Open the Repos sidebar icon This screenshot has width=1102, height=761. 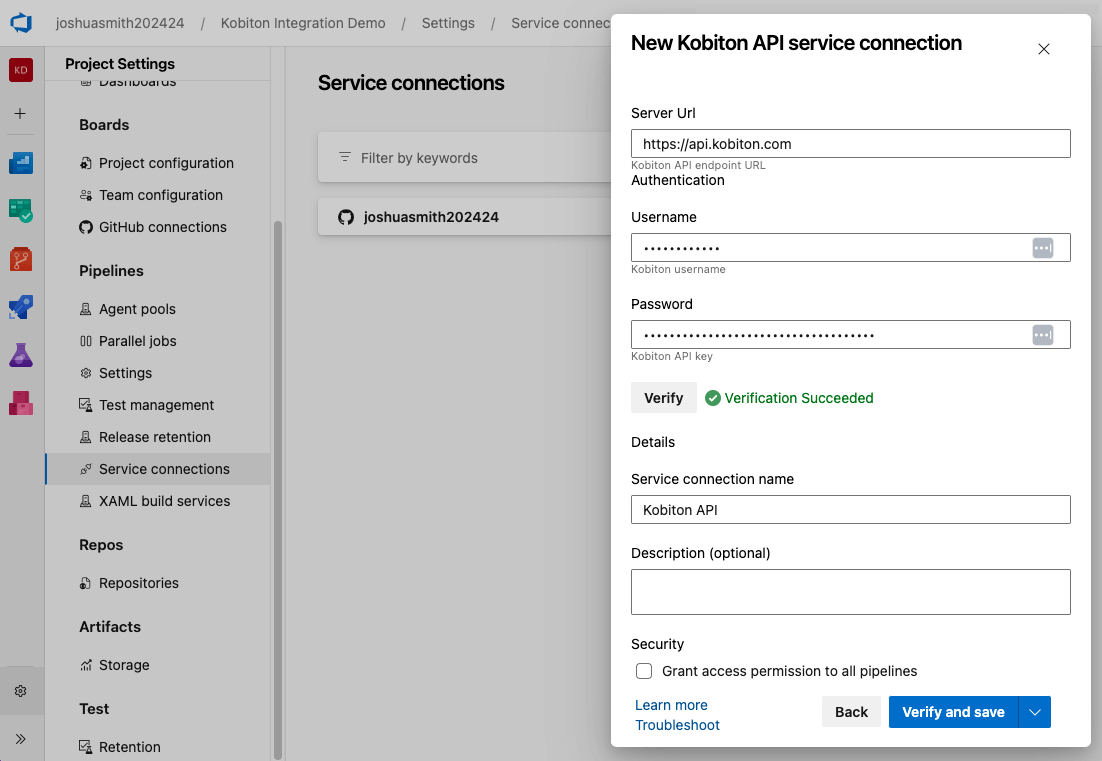coord(21,259)
